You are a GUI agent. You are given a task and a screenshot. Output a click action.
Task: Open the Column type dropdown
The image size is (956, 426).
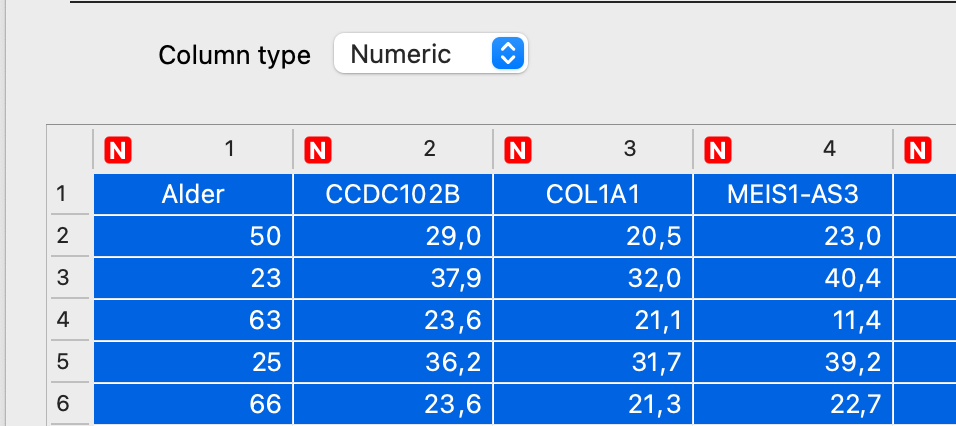click(x=430, y=54)
